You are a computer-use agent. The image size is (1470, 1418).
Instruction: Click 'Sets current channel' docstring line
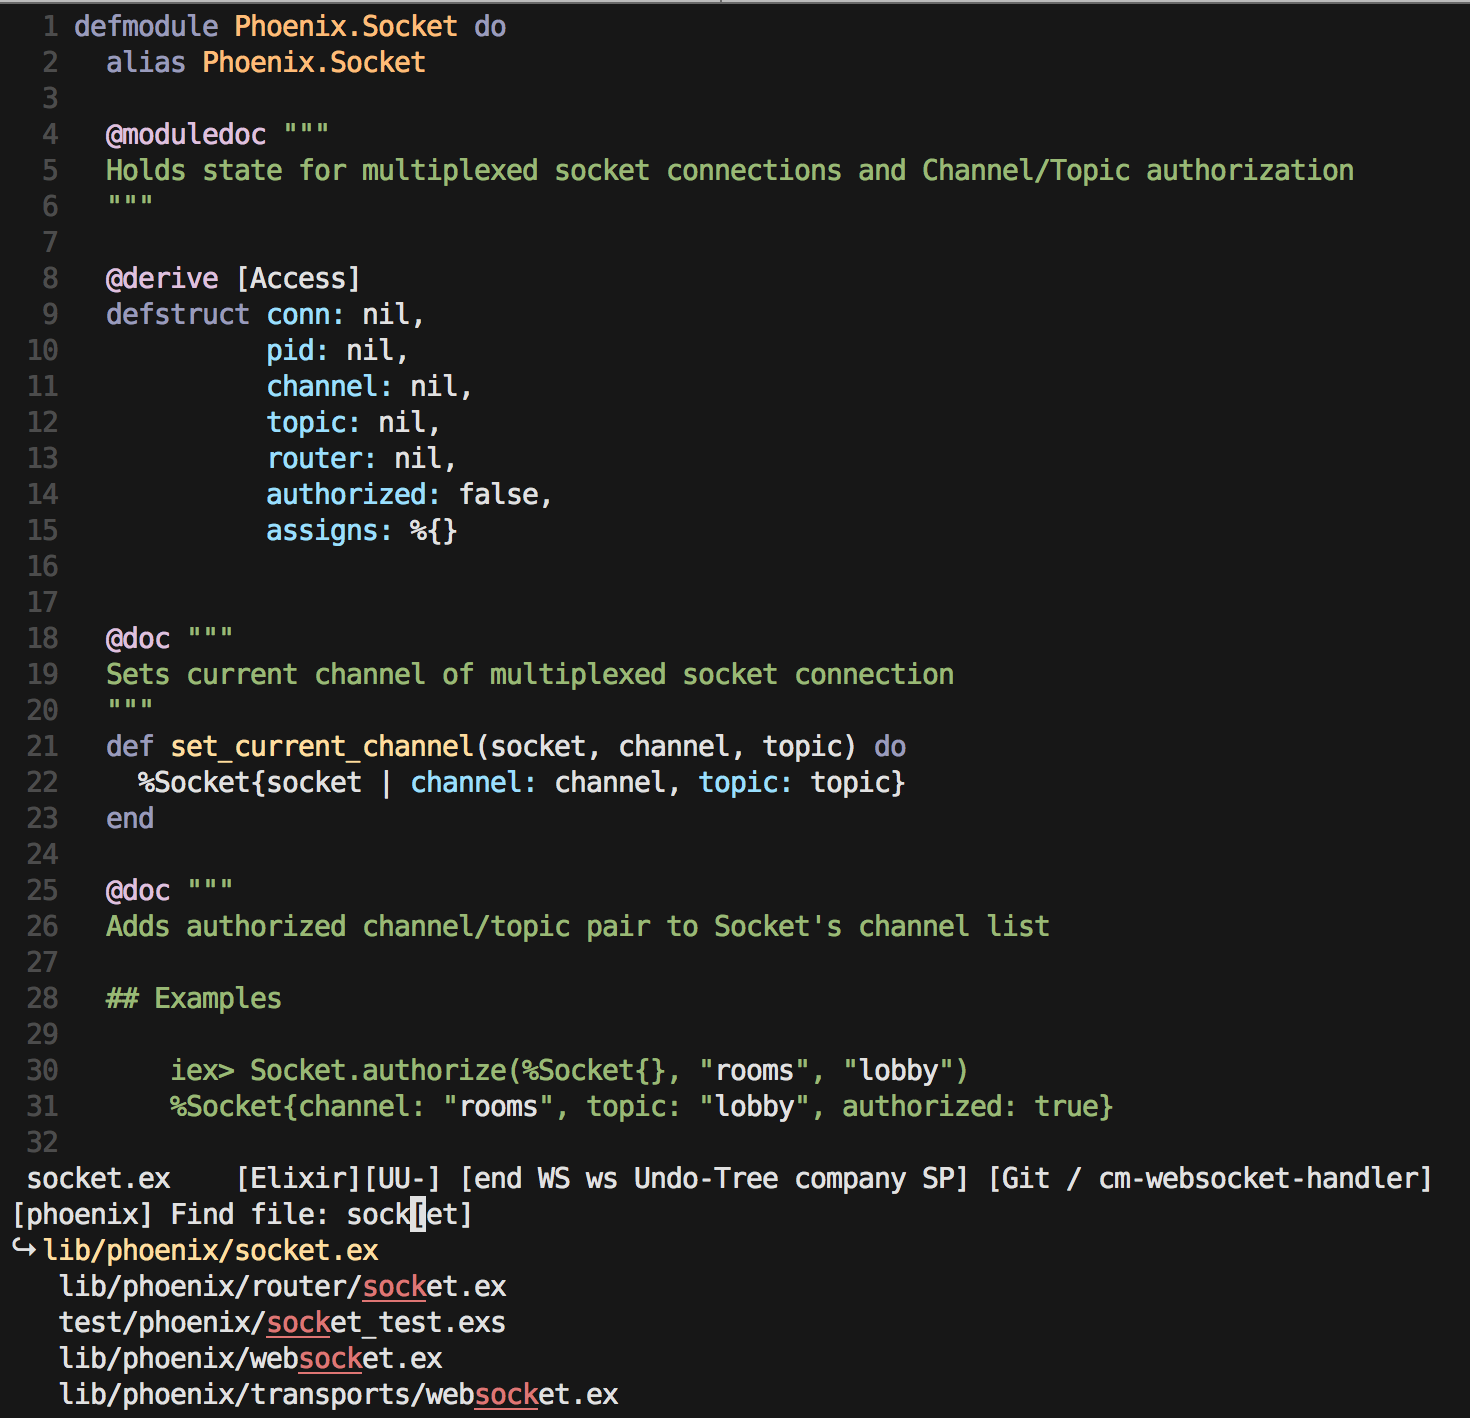(530, 674)
